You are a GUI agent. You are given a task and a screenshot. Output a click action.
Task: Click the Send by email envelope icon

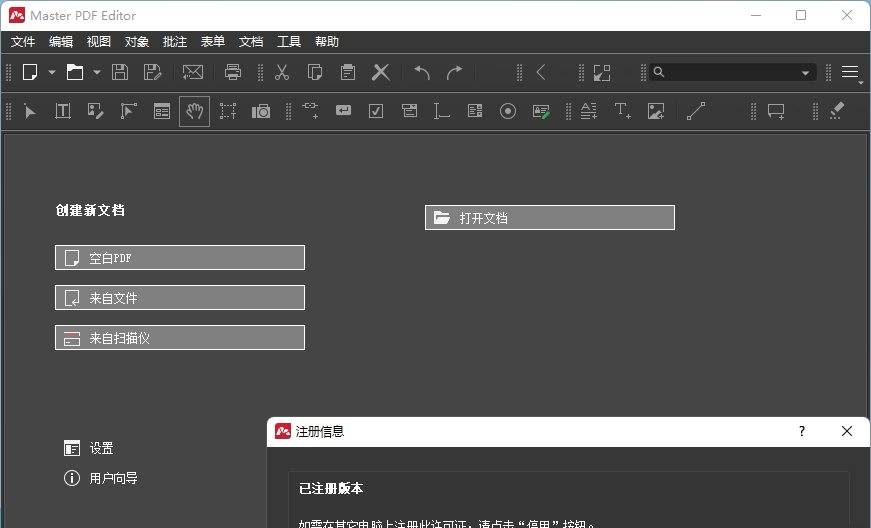click(x=192, y=72)
